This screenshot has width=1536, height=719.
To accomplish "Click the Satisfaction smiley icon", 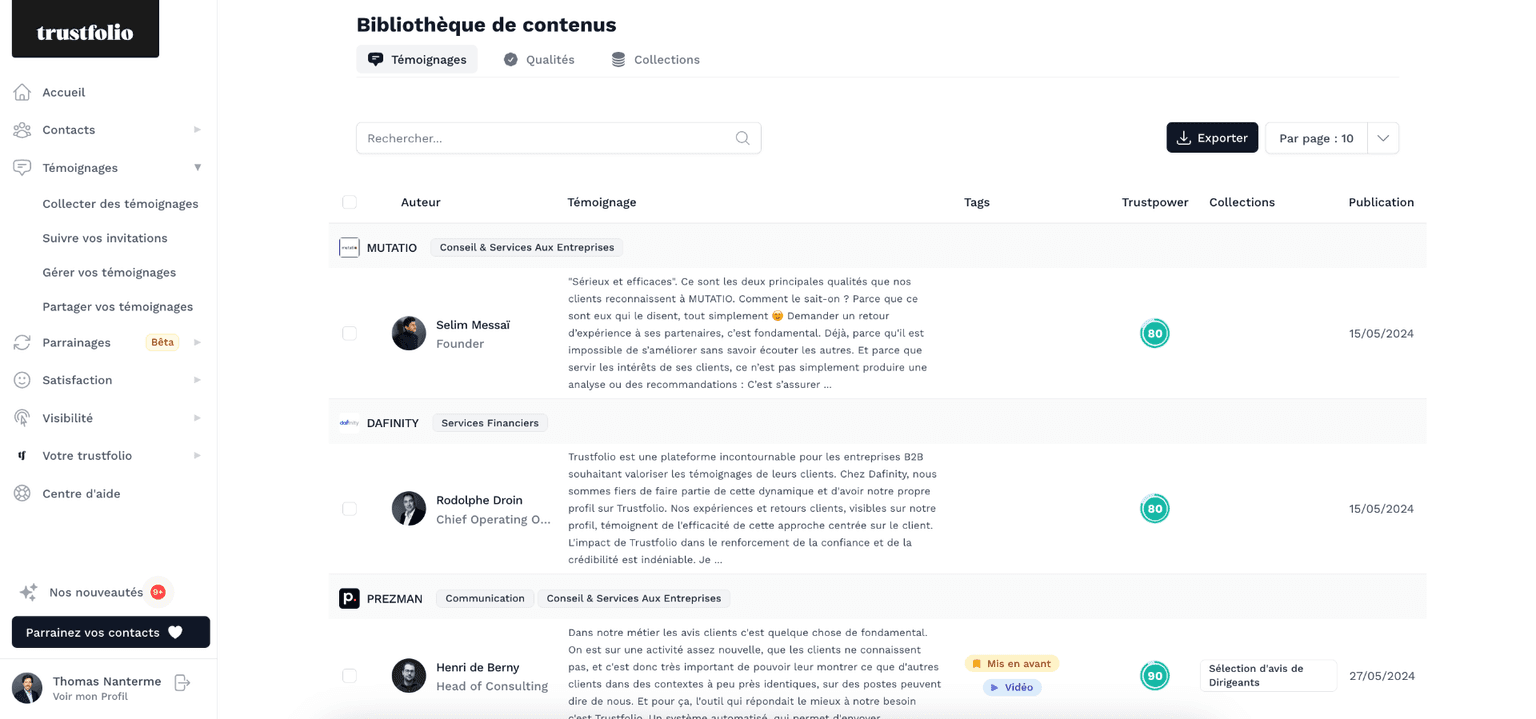I will click(x=22, y=380).
